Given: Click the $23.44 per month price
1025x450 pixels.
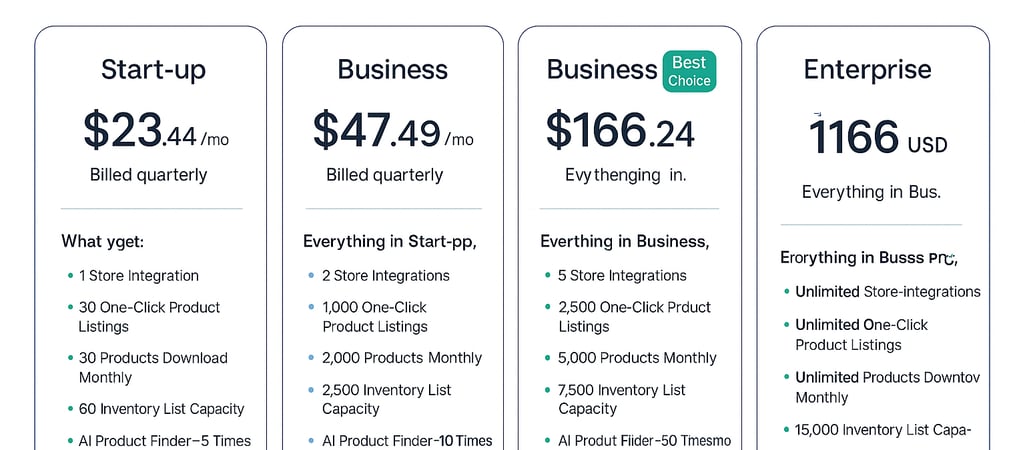Looking at the screenshot, I should click(x=156, y=130).
